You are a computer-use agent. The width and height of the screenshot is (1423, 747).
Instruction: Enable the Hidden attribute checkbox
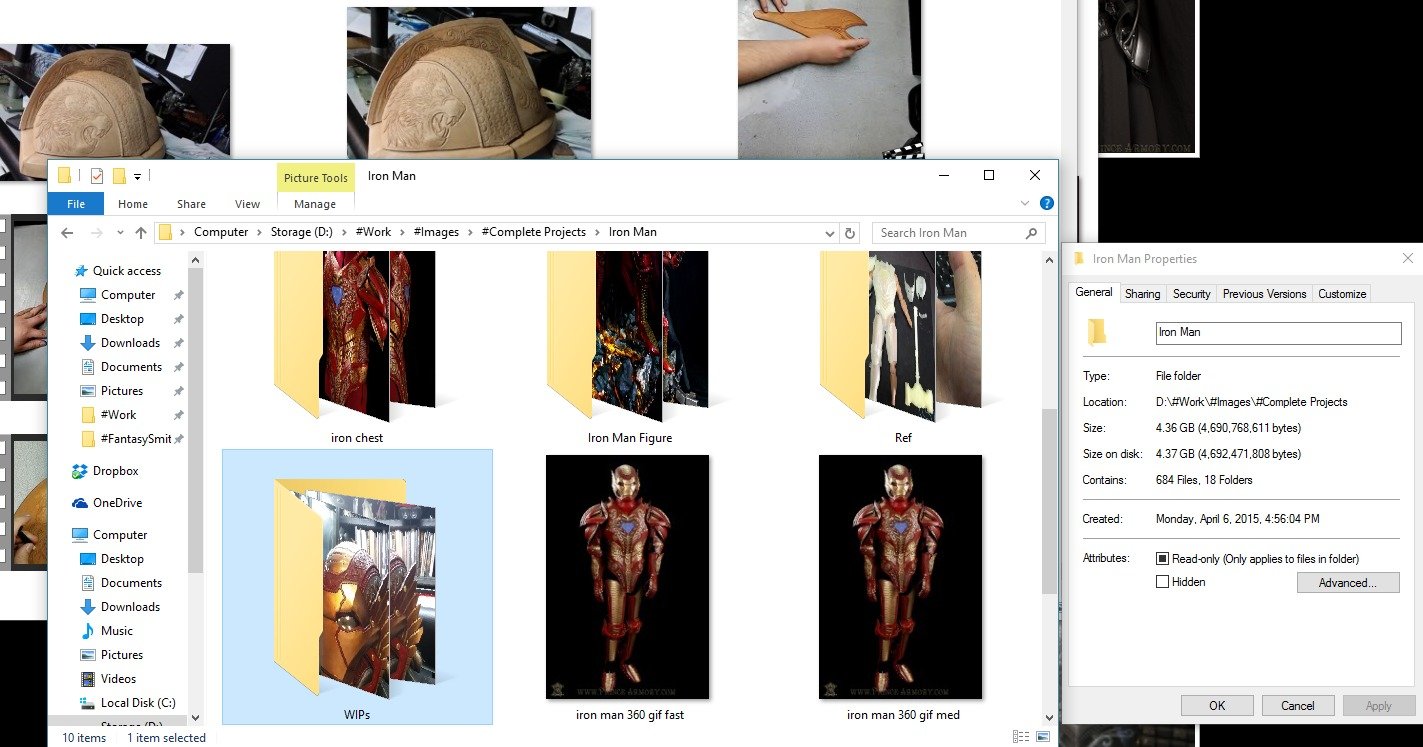coord(1162,582)
